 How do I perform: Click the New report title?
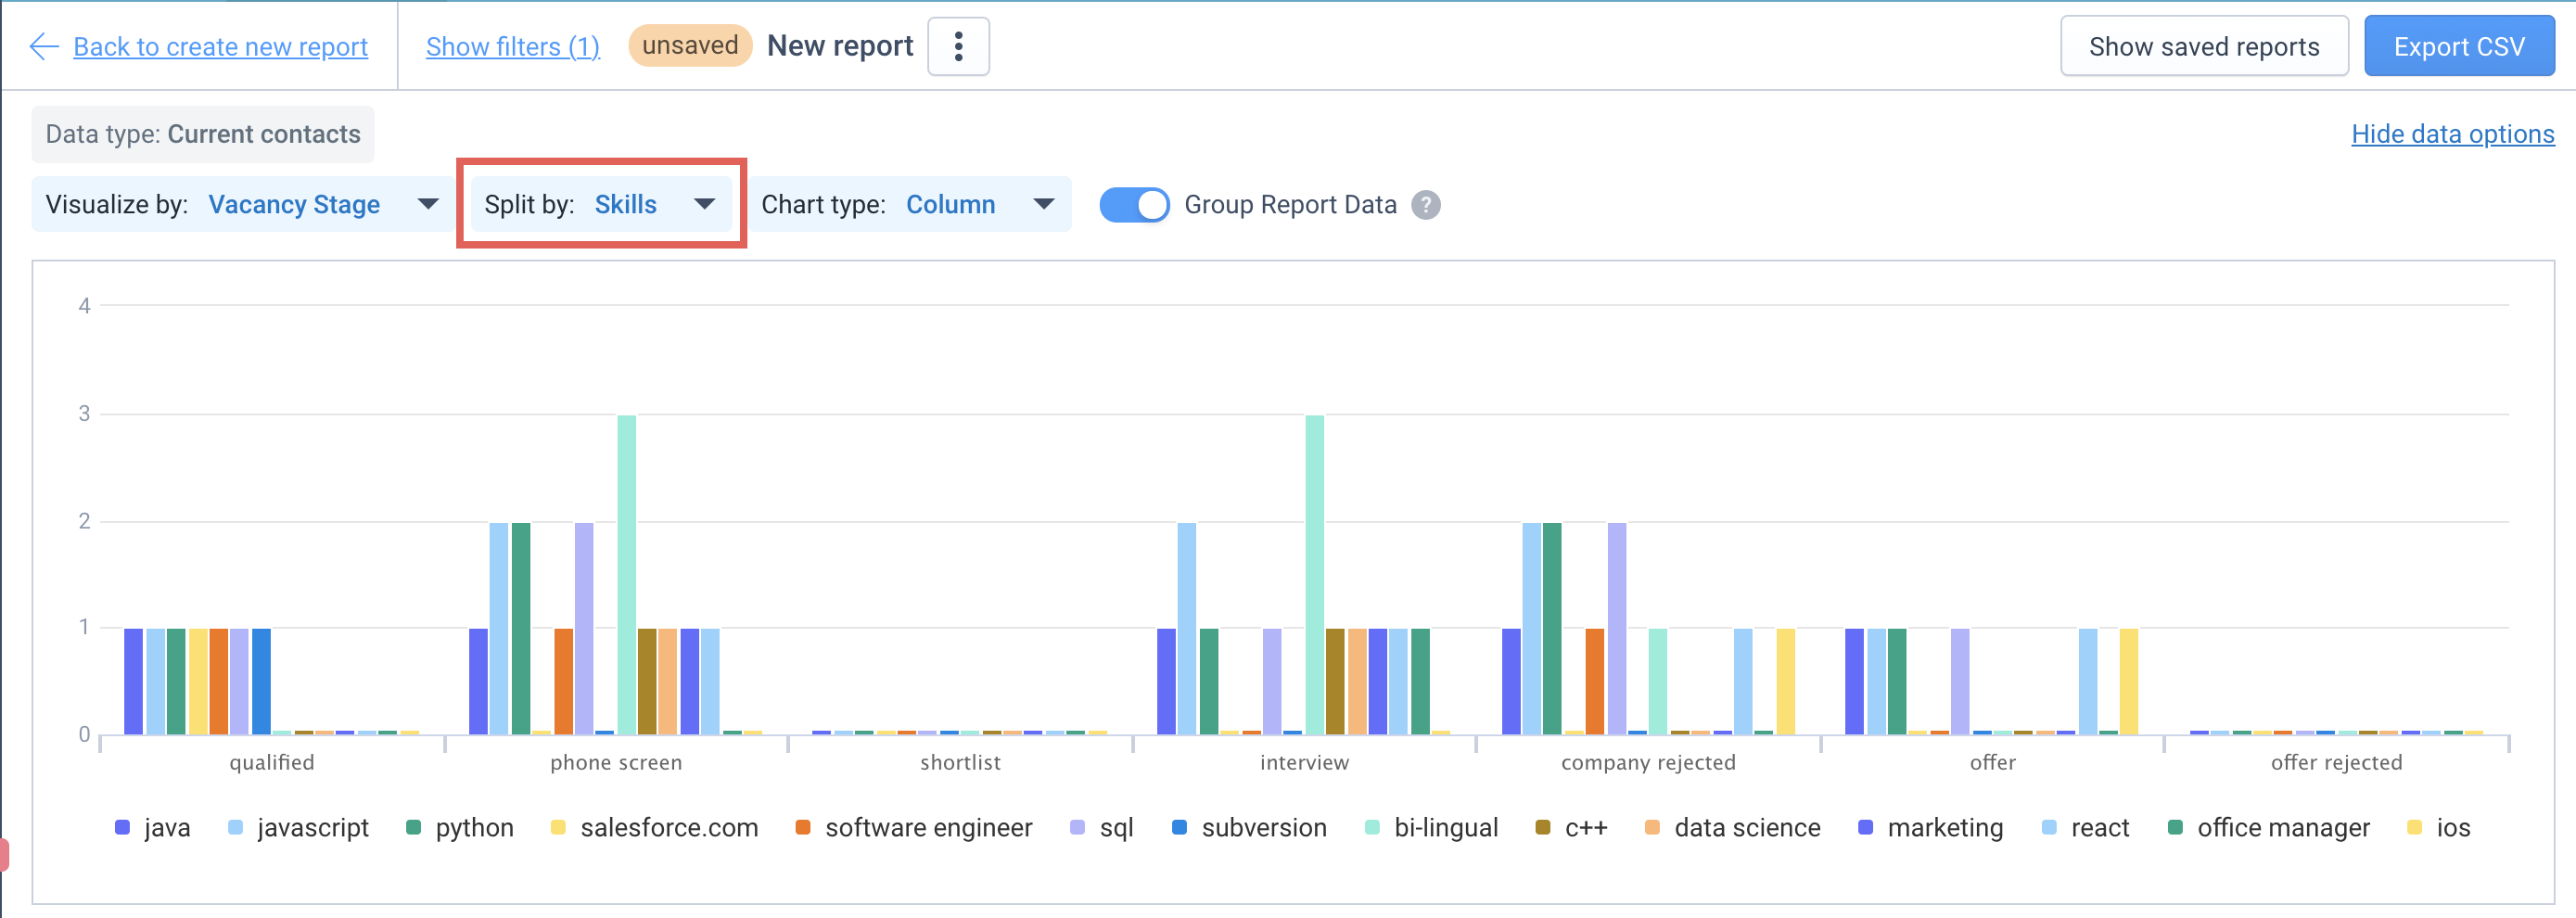840,46
